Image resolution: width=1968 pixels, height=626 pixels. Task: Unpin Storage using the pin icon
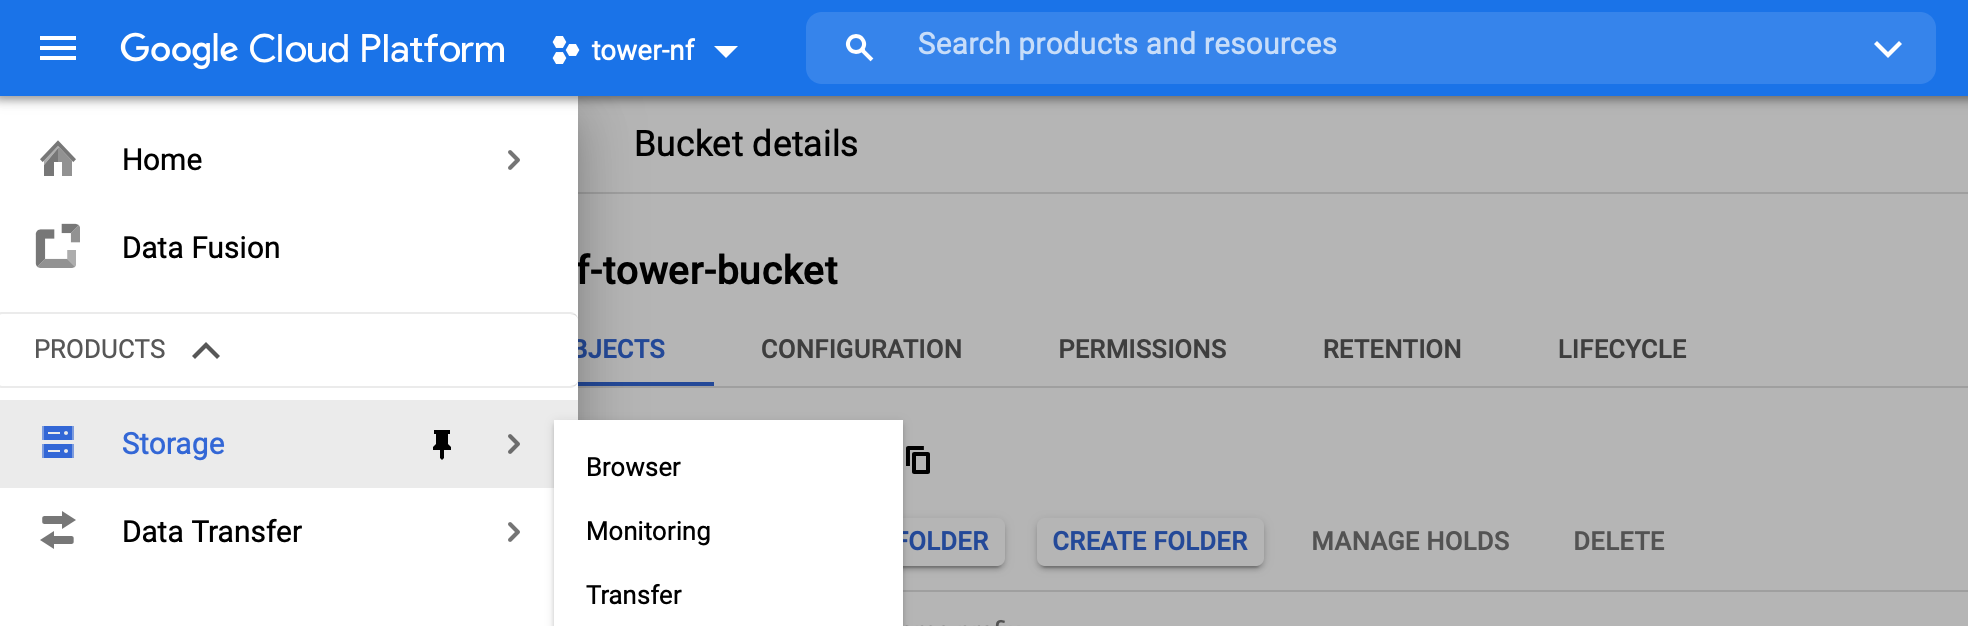click(x=441, y=443)
